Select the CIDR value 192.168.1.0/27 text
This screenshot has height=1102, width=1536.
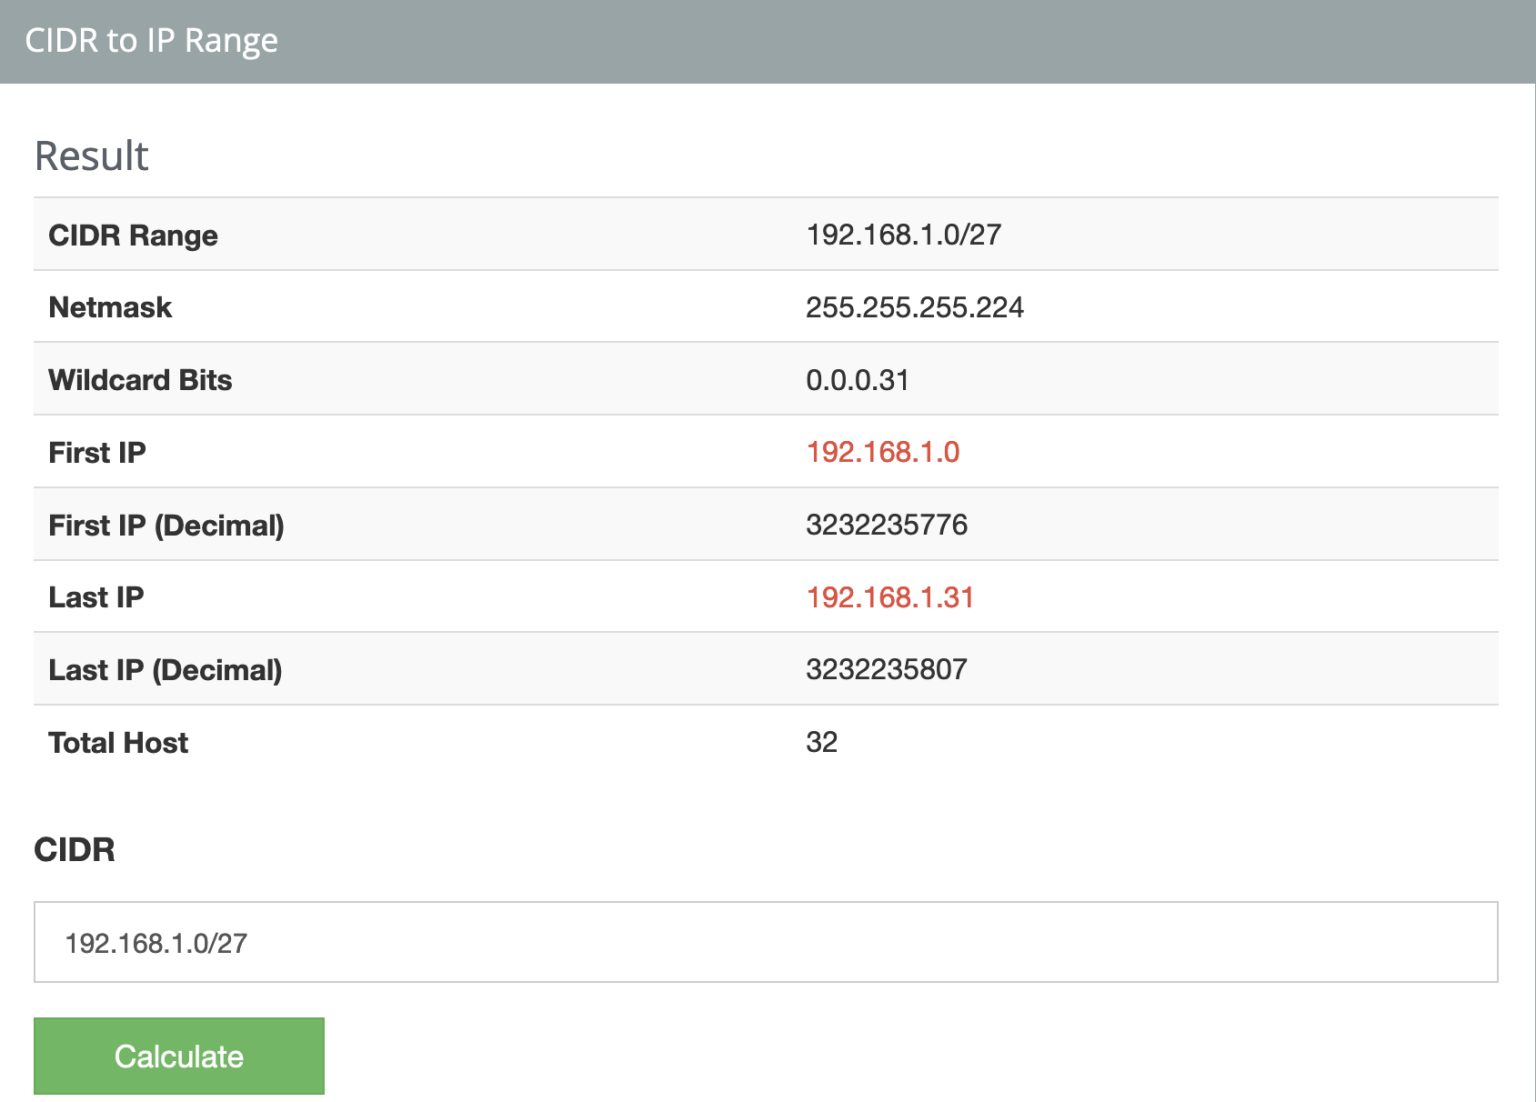pyautogui.click(x=158, y=942)
